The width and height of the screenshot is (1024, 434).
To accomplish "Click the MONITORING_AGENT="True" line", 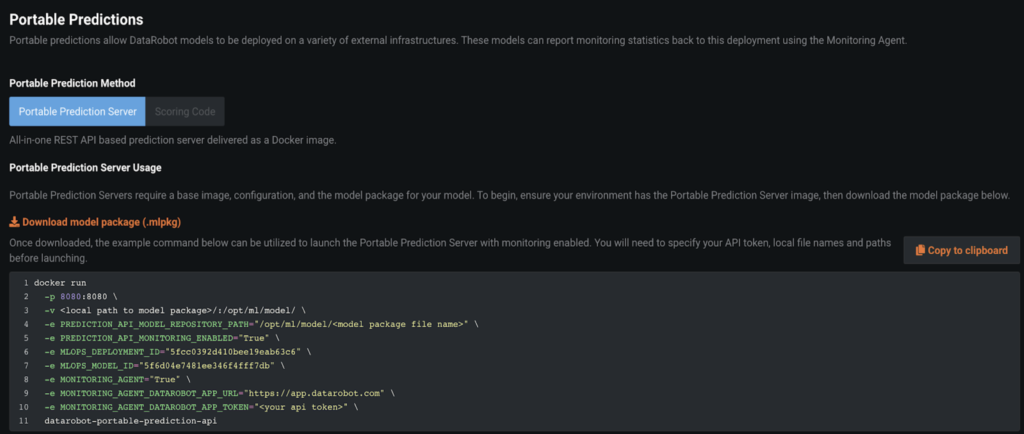I will (x=118, y=379).
